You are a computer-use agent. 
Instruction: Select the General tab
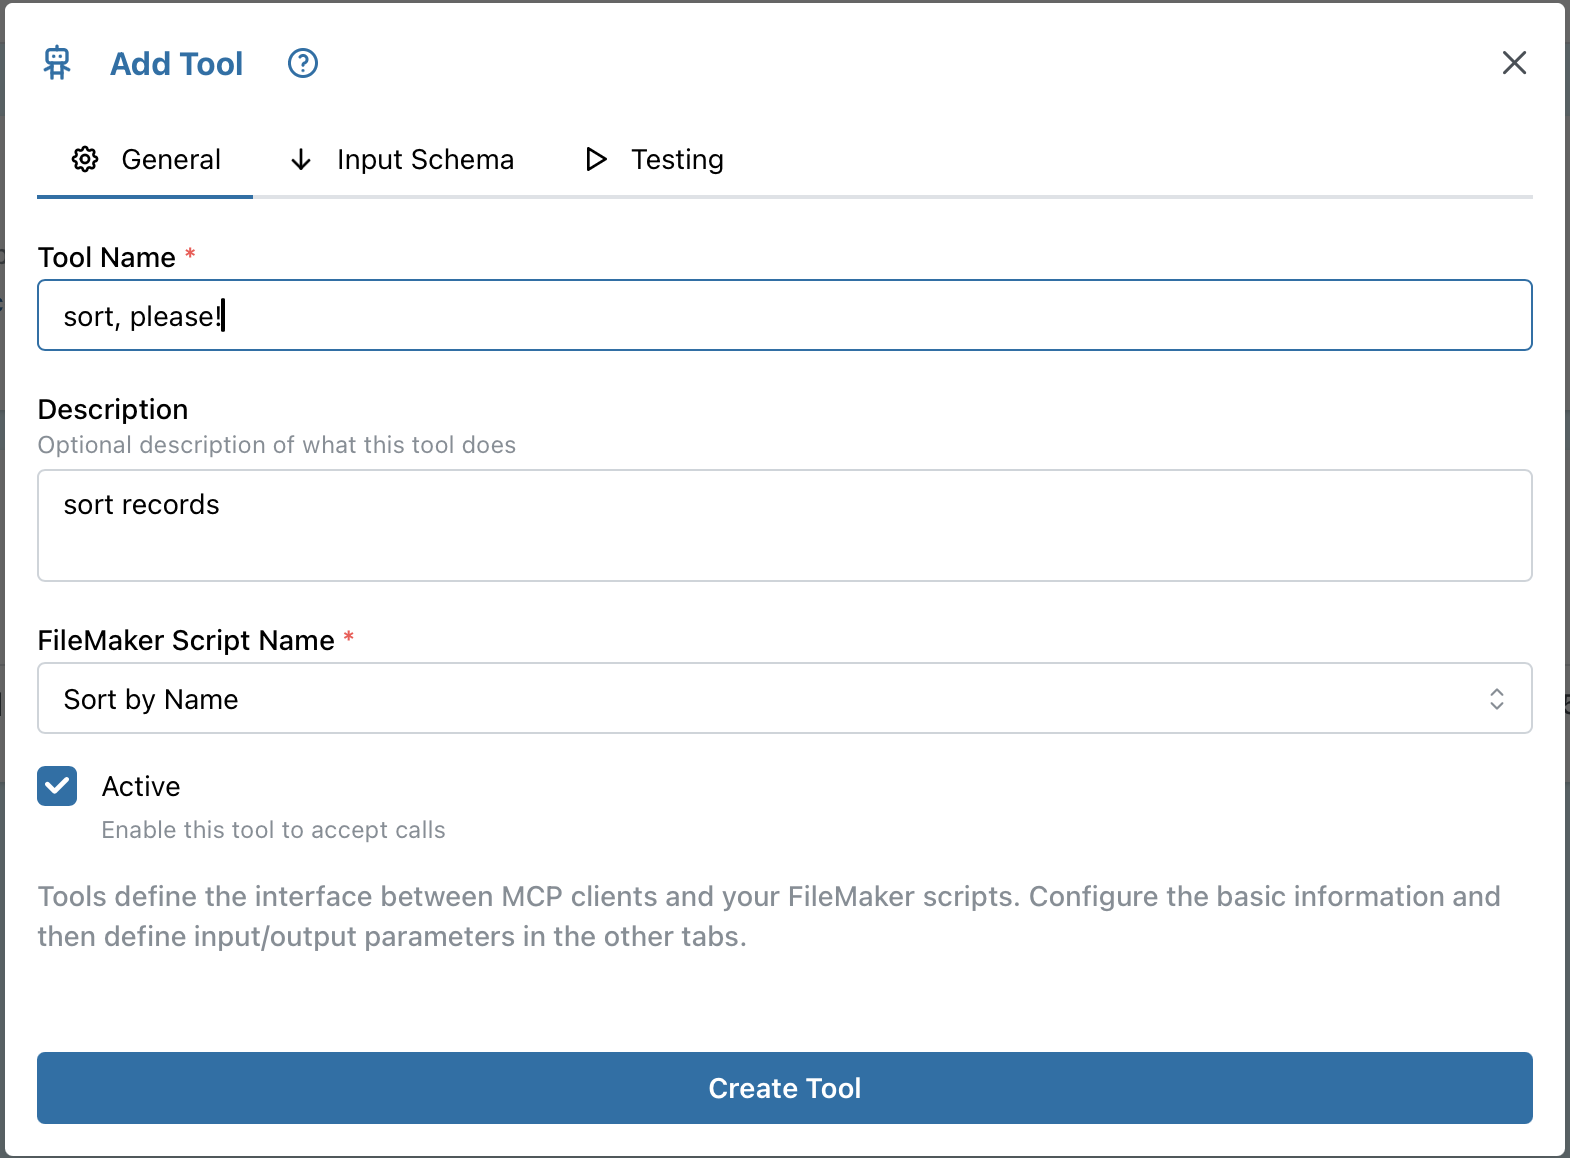coord(170,160)
